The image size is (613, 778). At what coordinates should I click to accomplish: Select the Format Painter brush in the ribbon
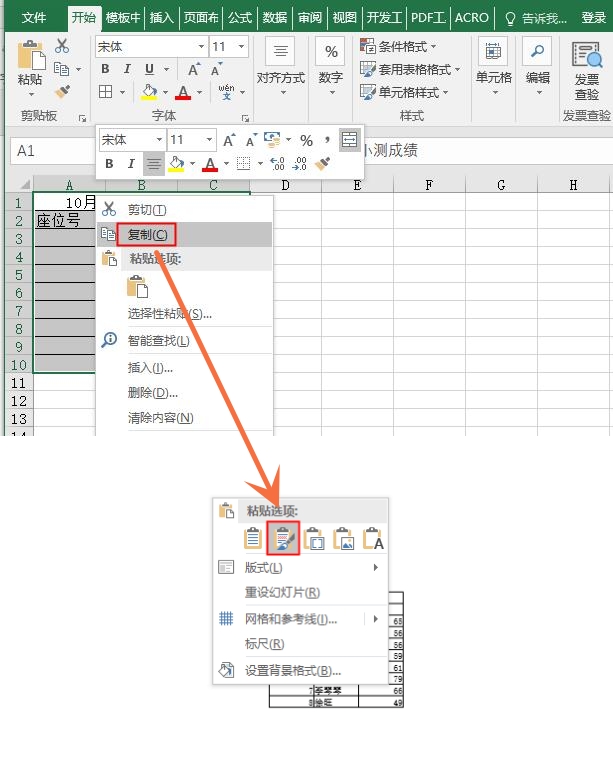pos(63,92)
